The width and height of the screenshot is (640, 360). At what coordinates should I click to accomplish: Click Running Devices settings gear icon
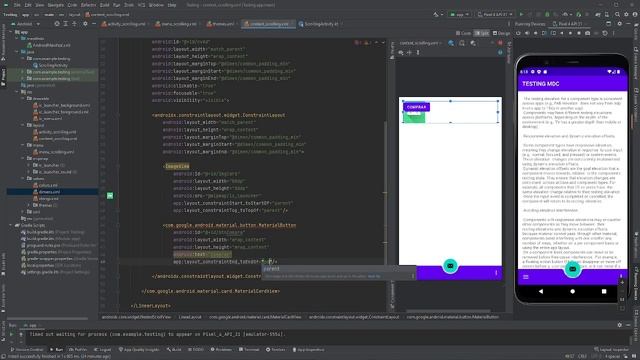[620, 24]
